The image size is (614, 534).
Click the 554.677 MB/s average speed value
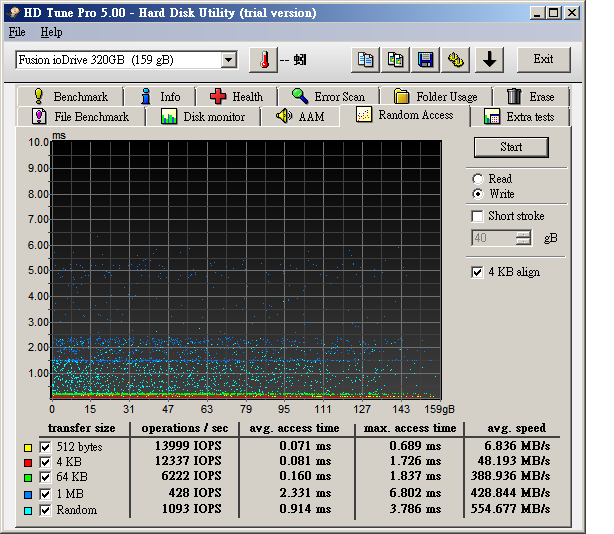(x=510, y=509)
